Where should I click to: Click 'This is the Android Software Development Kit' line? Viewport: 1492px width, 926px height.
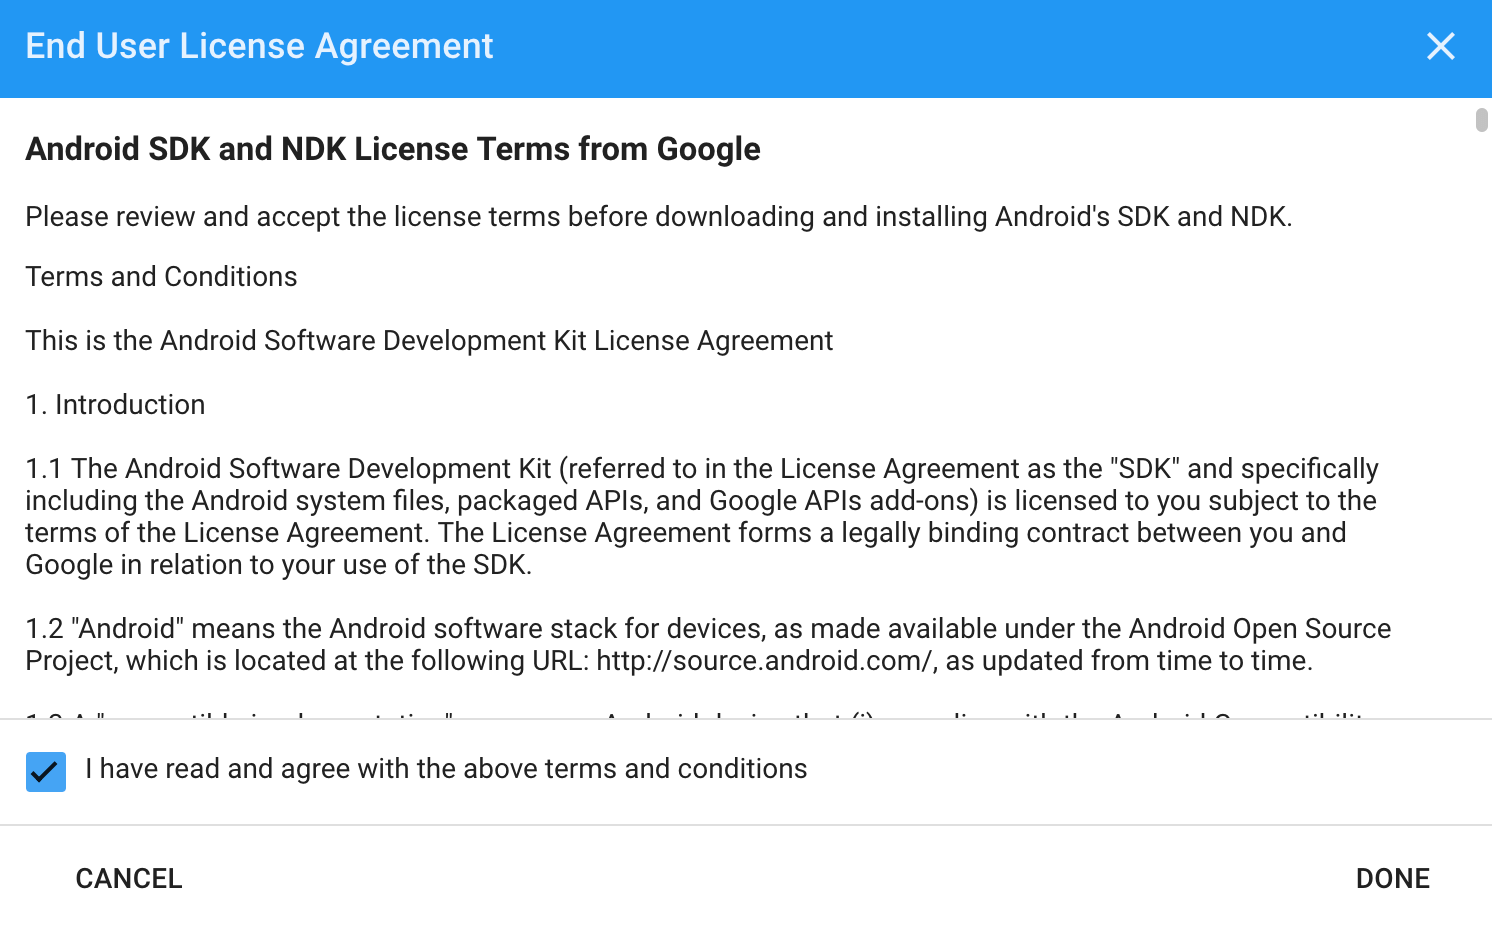(429, 340)
